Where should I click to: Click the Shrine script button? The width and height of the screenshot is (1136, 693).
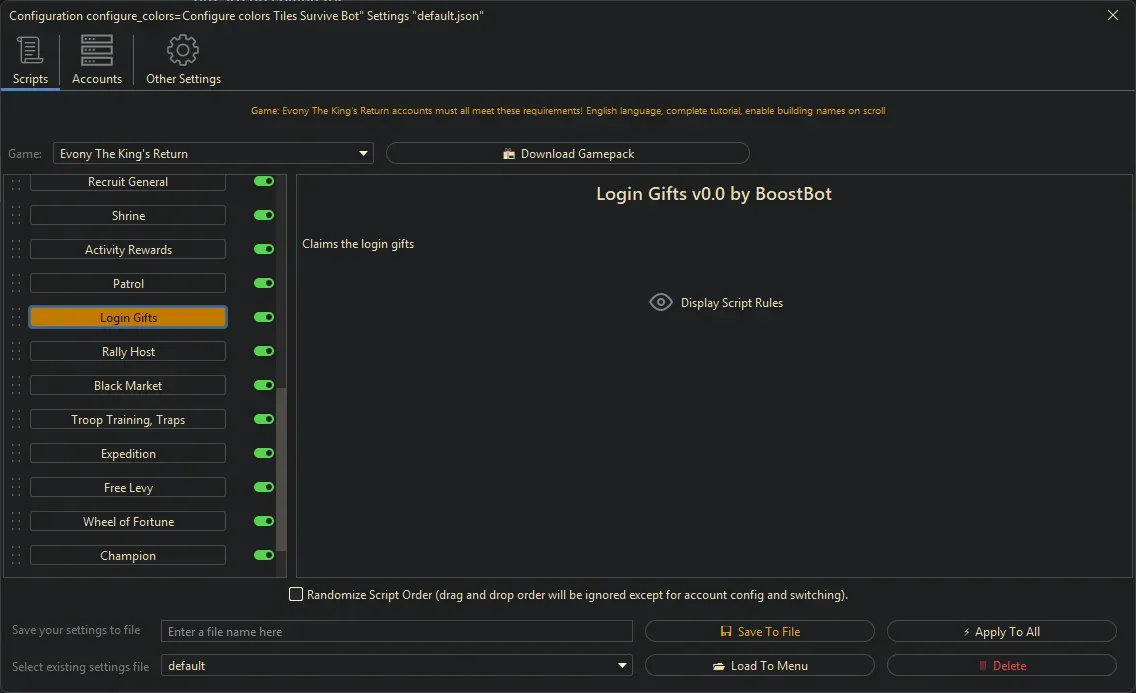tap(127, 215)
